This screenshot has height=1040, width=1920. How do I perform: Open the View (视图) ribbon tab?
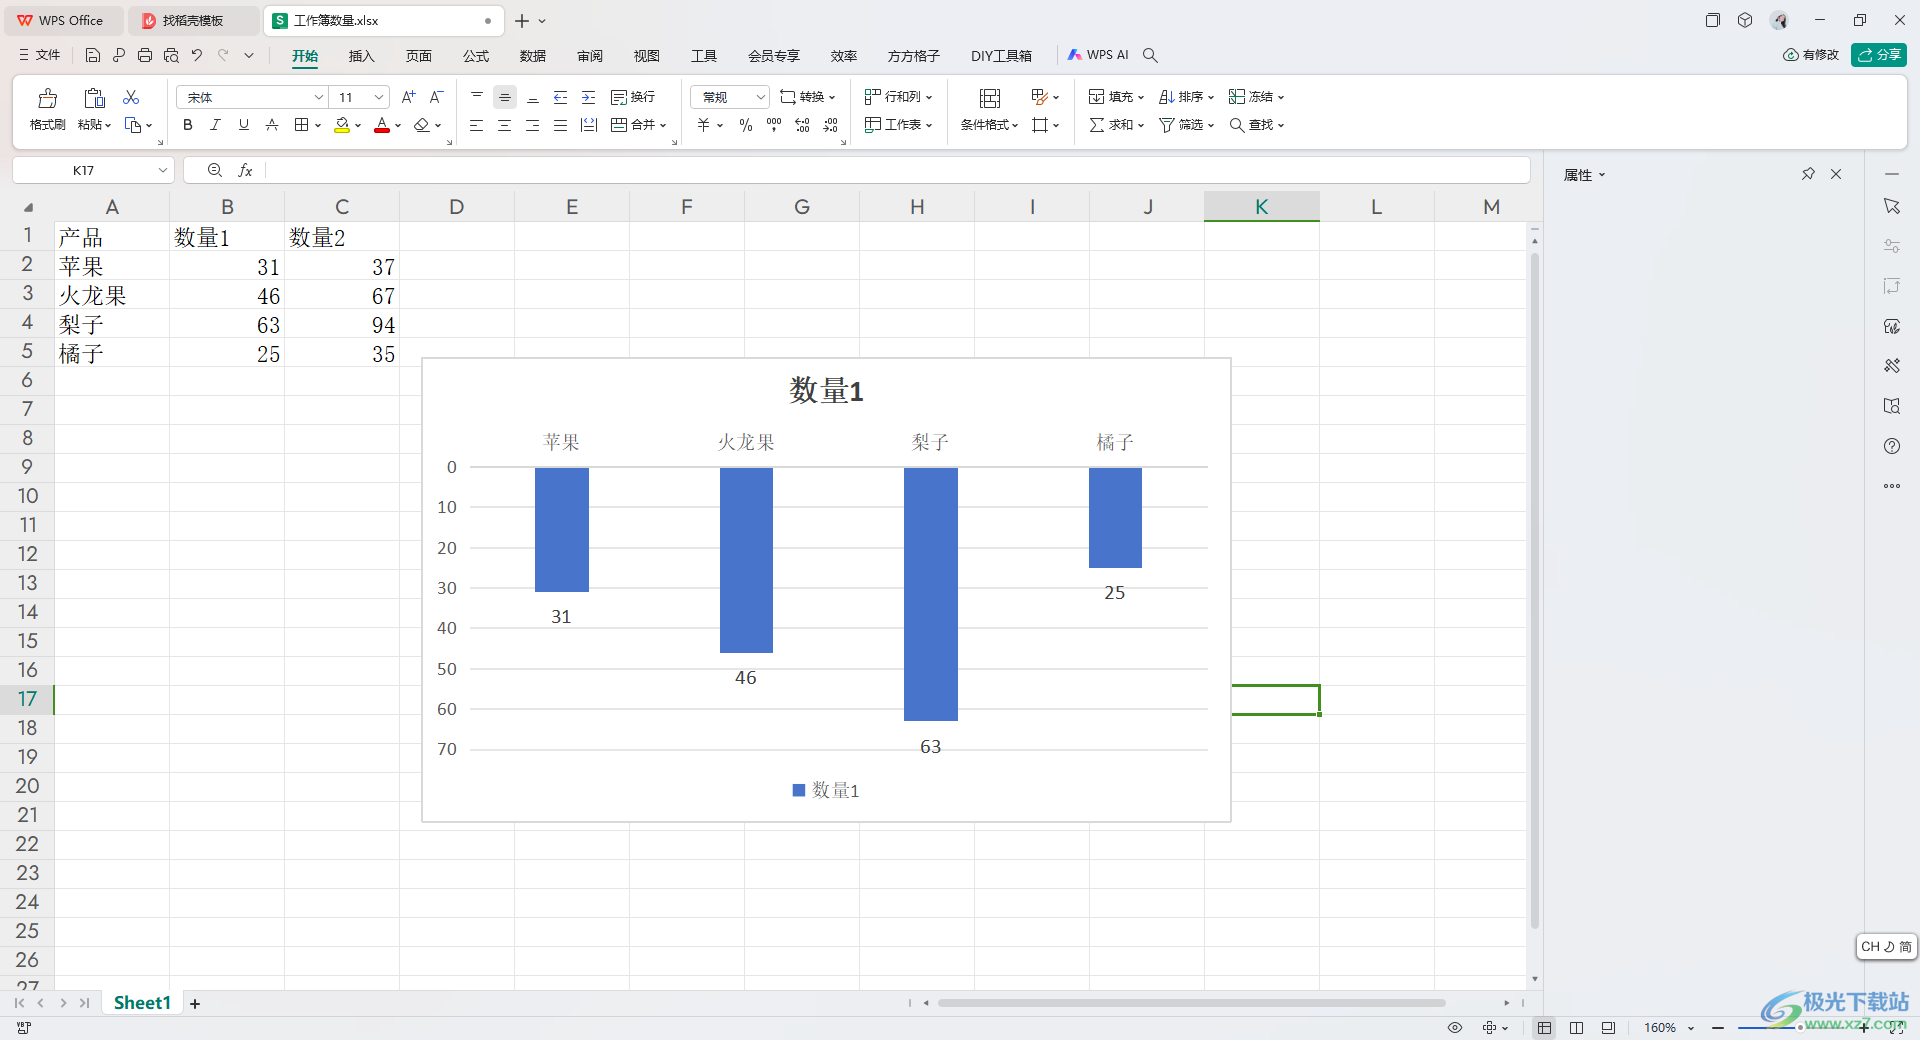647,55
